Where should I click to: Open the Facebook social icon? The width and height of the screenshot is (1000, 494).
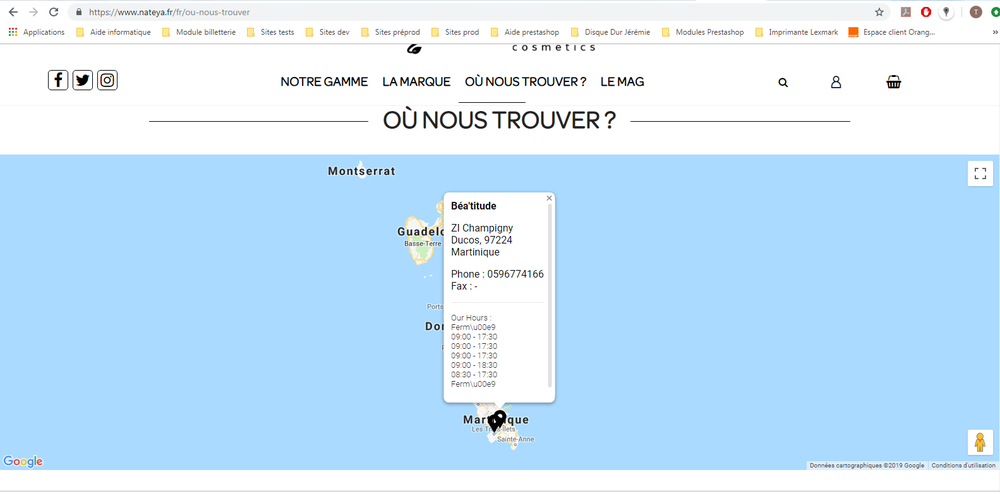(x=58, y=80)
